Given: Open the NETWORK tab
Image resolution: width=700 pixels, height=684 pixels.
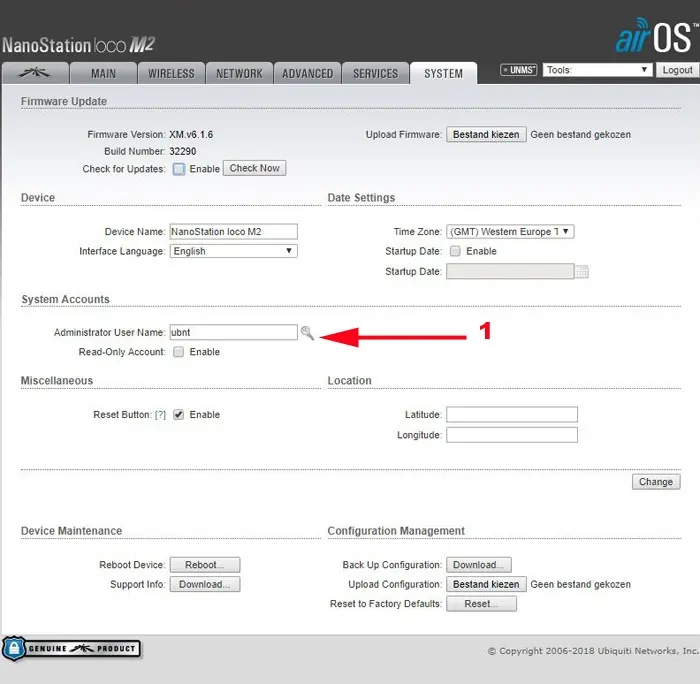Looking at the screenshot, I should pyautogui.click(x=239, y=73).
